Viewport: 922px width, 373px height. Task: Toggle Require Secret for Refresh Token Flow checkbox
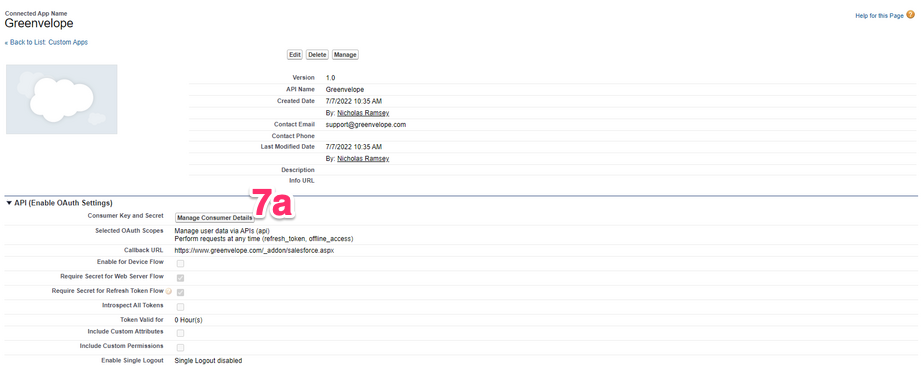click(x=181, y=292)
